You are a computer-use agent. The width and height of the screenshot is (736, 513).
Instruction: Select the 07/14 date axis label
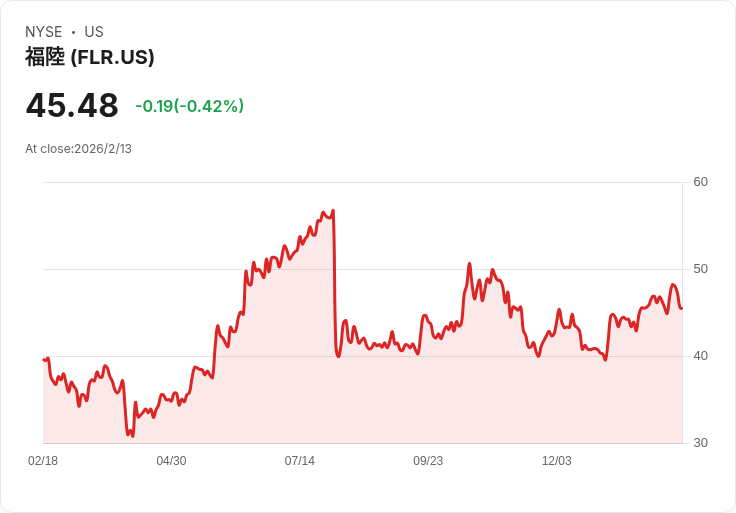[299, 461]
